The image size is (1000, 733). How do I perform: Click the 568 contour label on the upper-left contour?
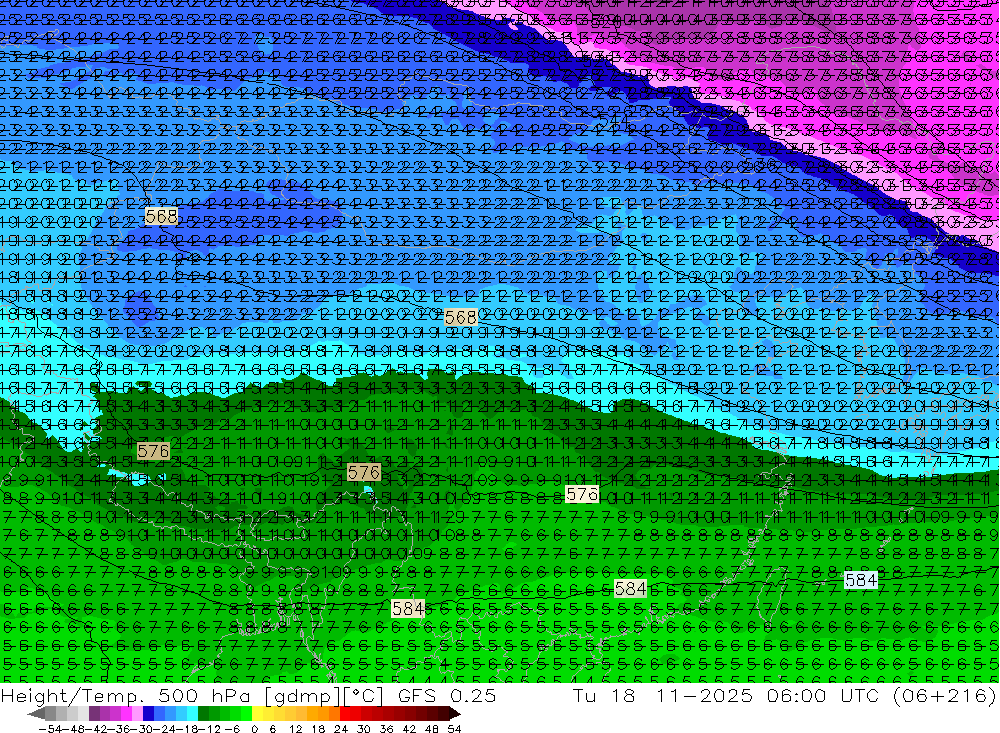point(161,216)
